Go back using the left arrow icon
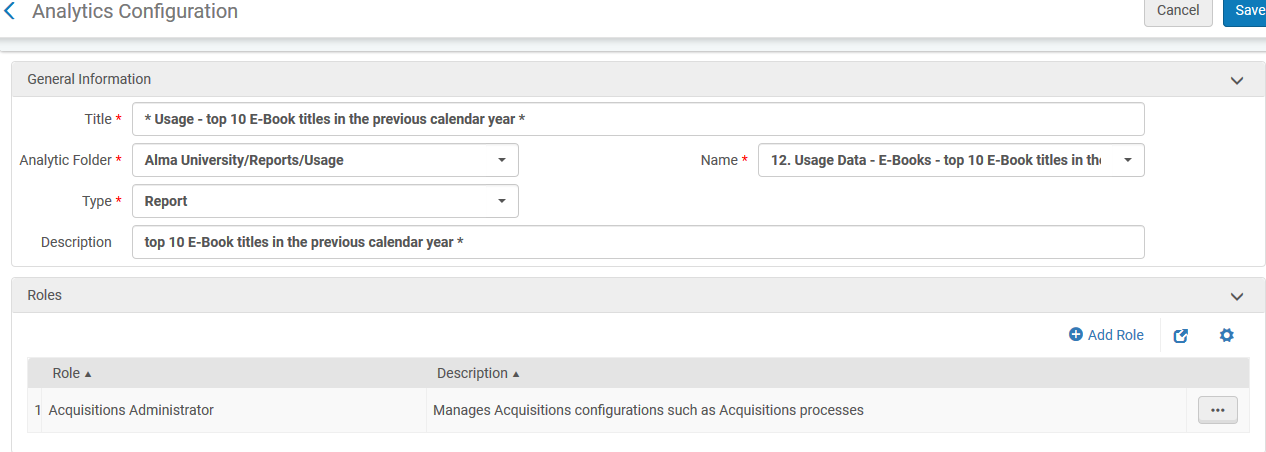Viewport: 1266px width, 452px height. pyautogui.click(x=10, y=12)
